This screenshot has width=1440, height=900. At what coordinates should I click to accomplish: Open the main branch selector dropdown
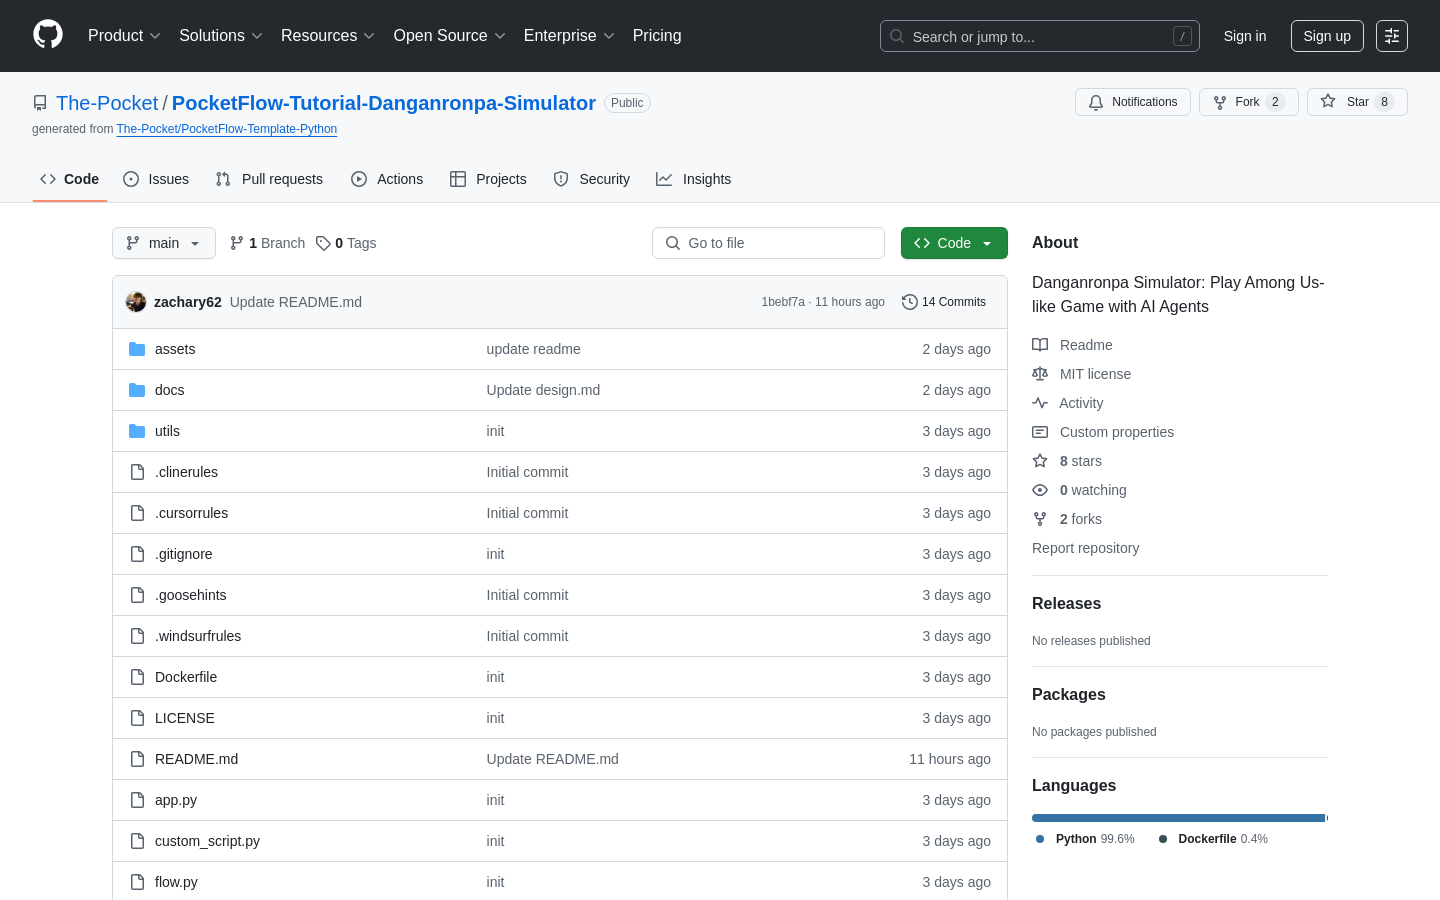click(x=164, y=243)
